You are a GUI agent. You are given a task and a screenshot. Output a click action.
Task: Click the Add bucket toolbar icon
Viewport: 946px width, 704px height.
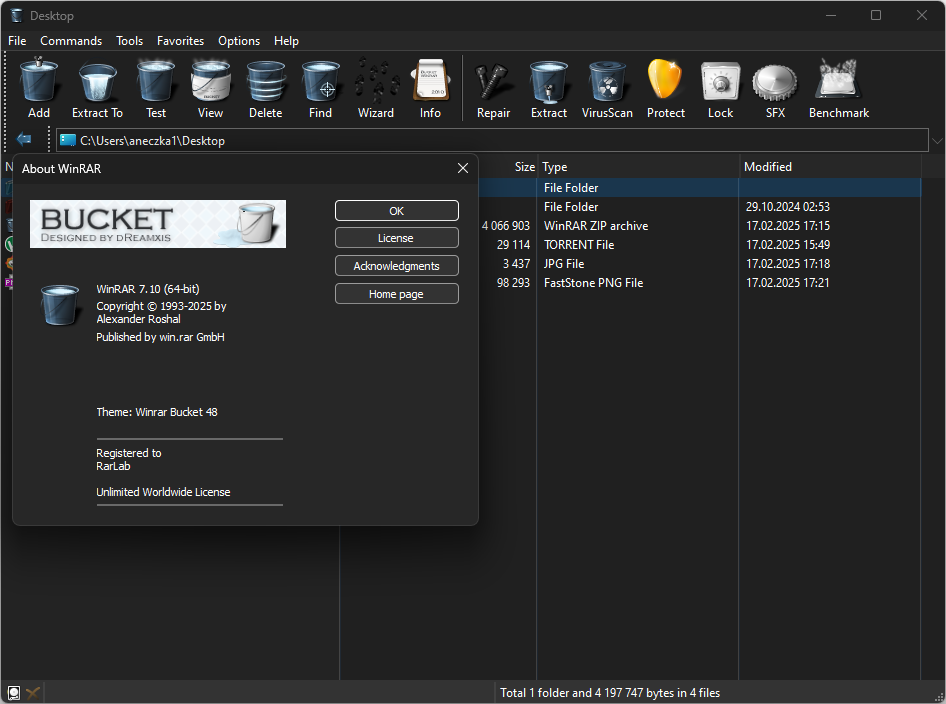39,80
